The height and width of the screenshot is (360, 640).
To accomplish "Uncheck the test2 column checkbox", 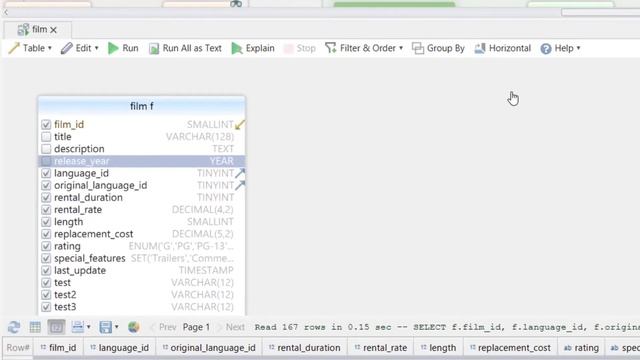I will pyautogui.click(x=46, y=295).
